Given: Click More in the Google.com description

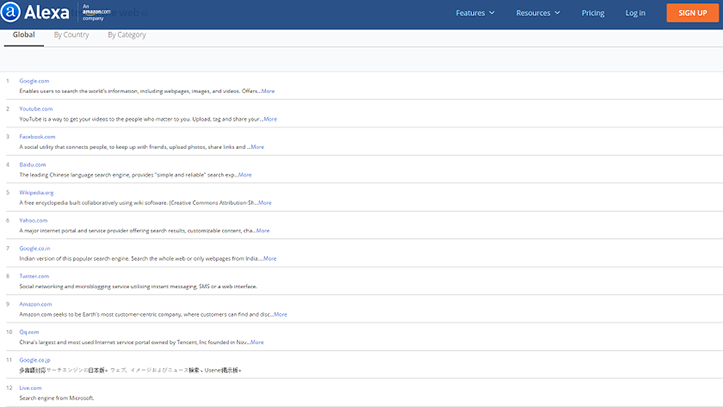Looking at the screenshot, I should click(x=268, y=91).
